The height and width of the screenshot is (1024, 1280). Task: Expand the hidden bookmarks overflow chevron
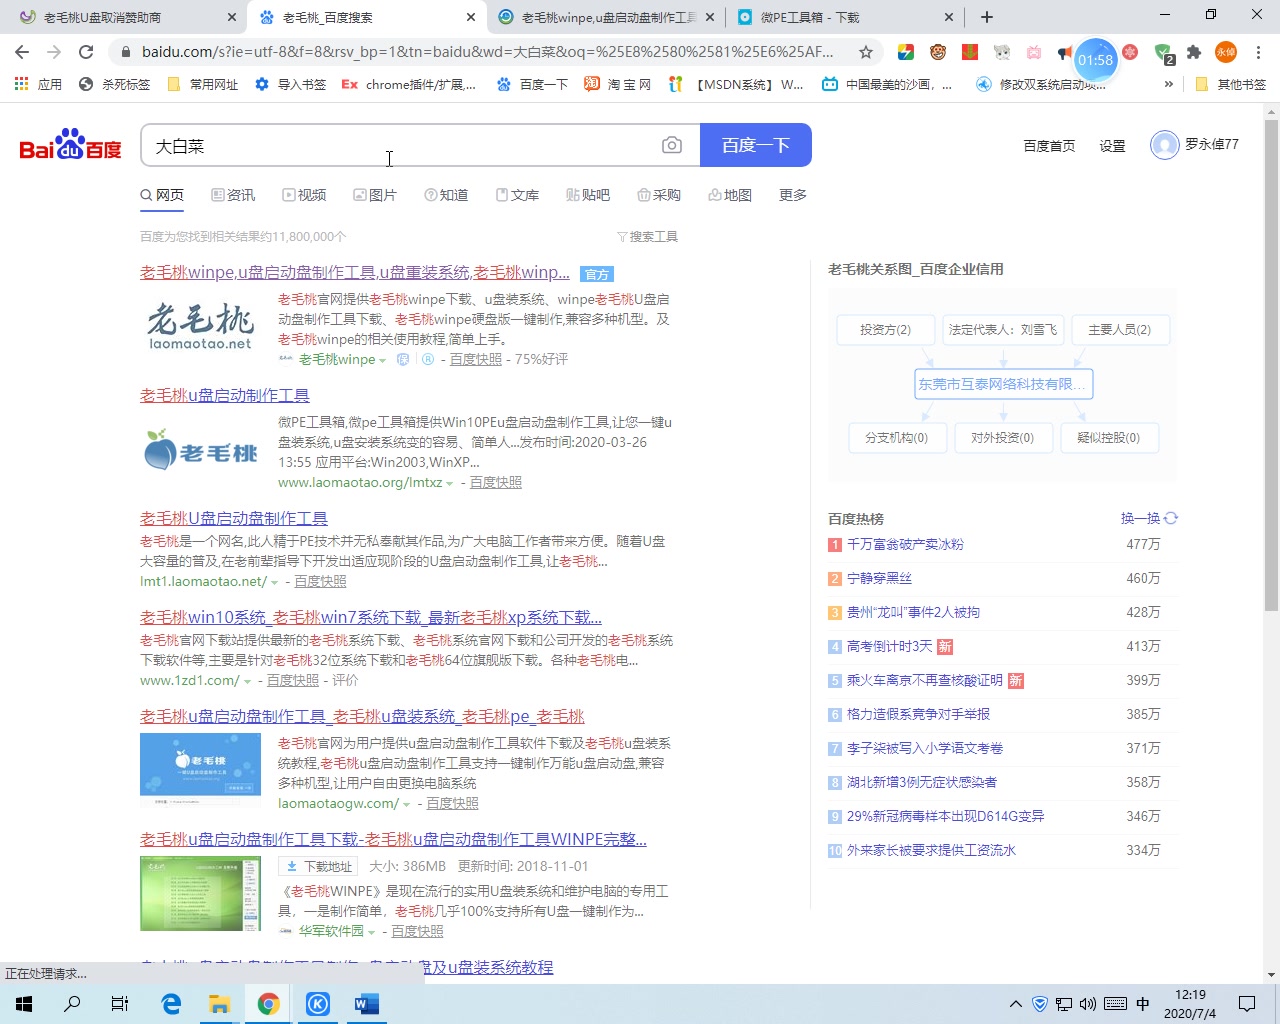point(1168,84)
